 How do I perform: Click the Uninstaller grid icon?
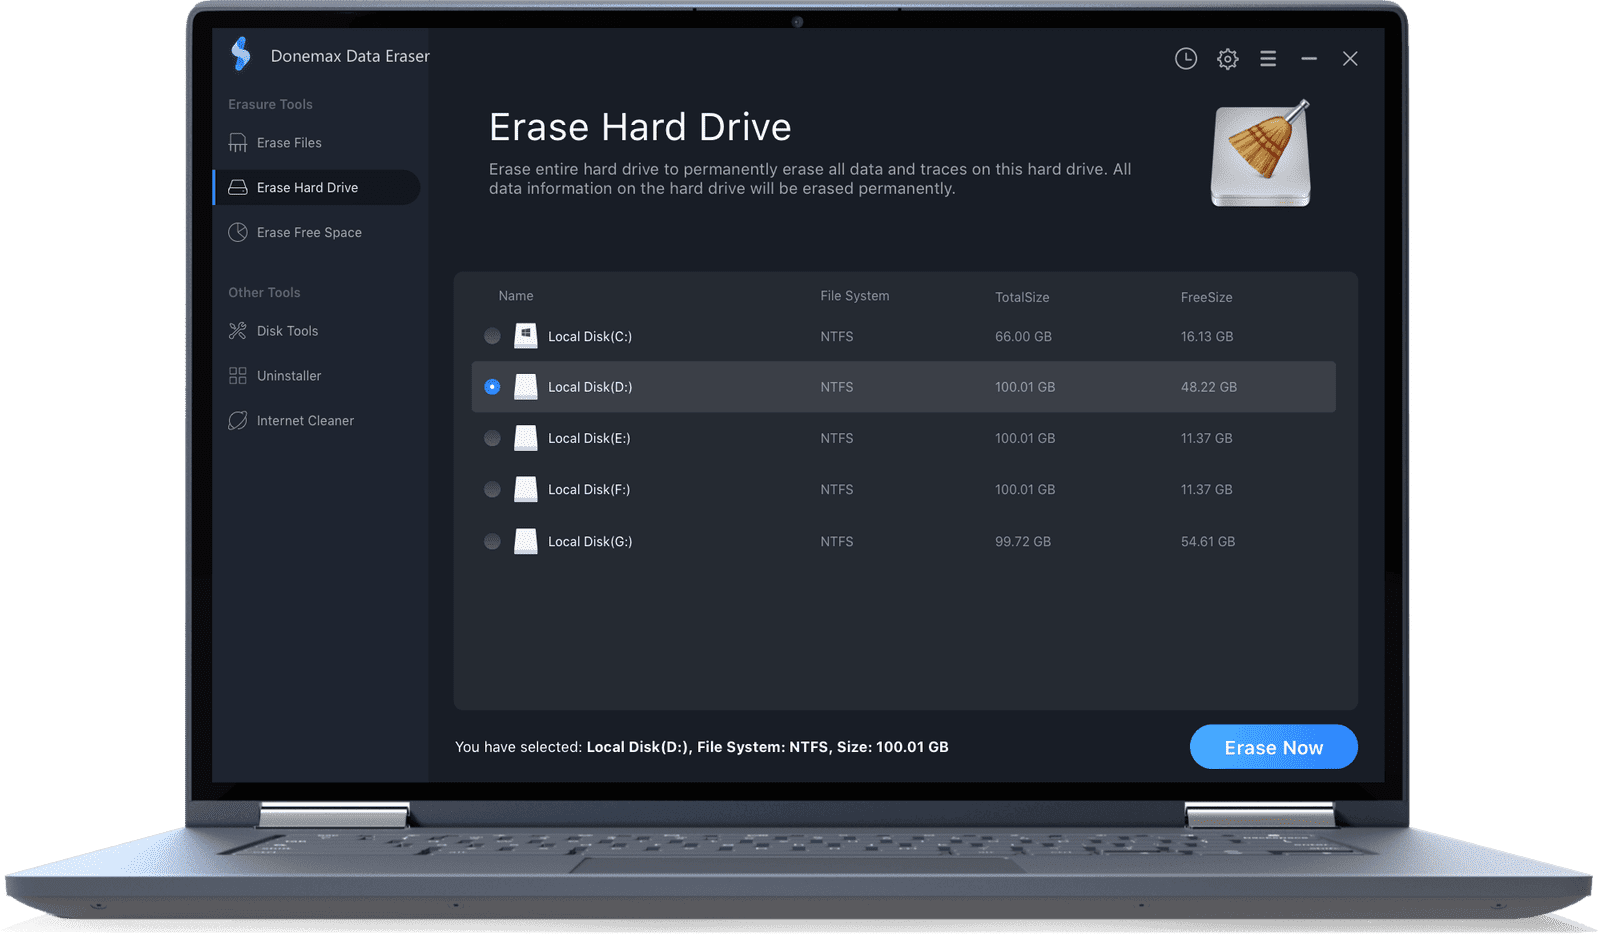pos(237,375)
